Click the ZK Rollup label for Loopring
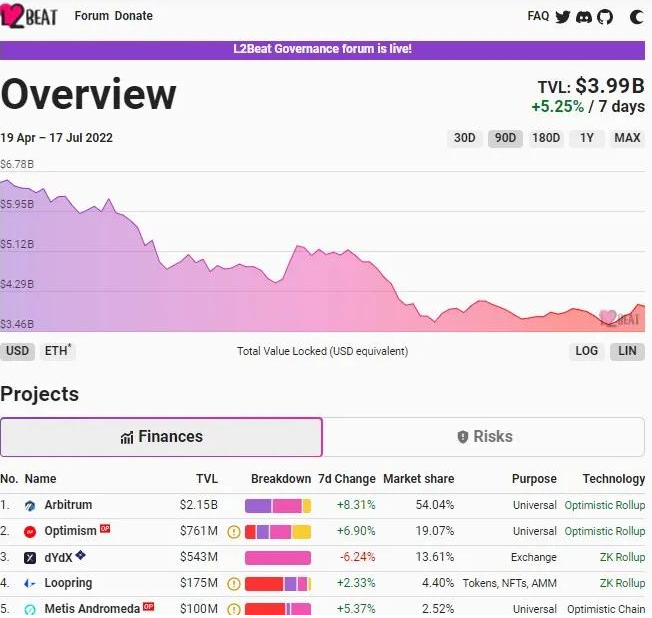 (622, 583)
